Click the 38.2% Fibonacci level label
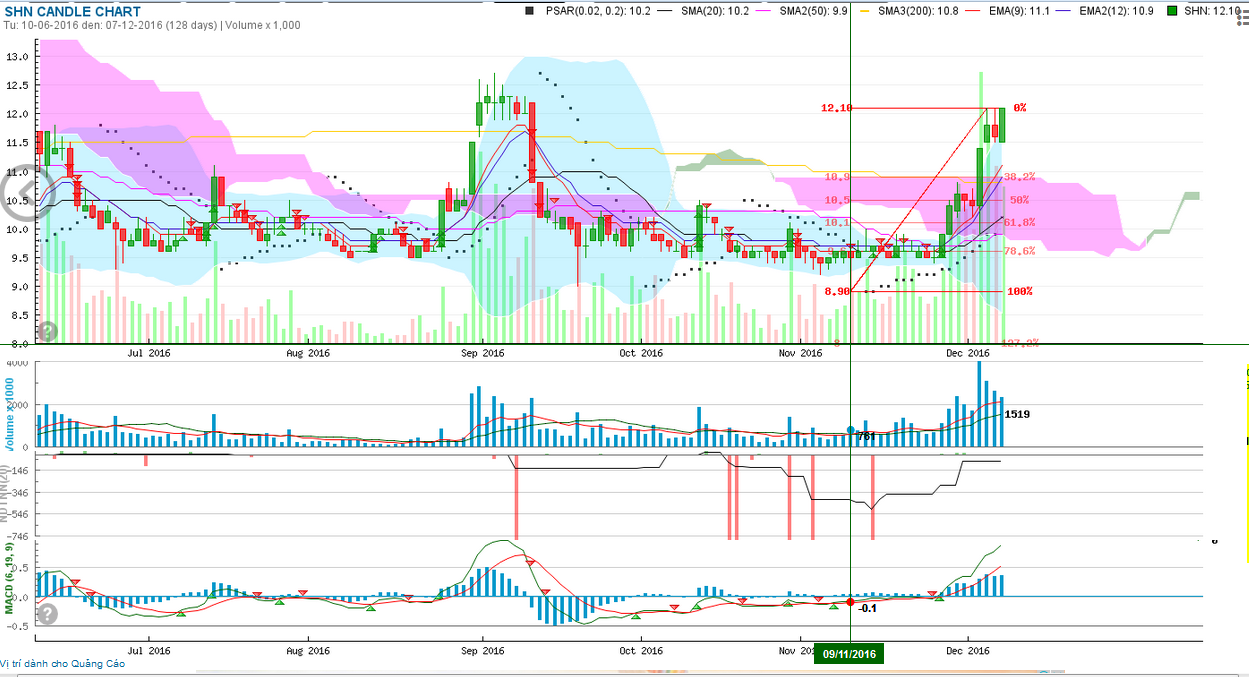Screen dimensions: 1249x677 tap(1019, 176)
